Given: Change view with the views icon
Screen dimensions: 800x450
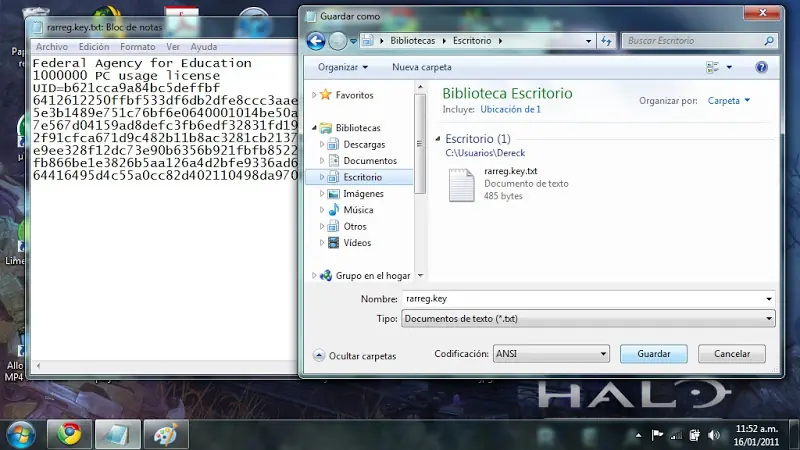Looking at the screenshot, I should pyautogui.click(x=712, y=67).
